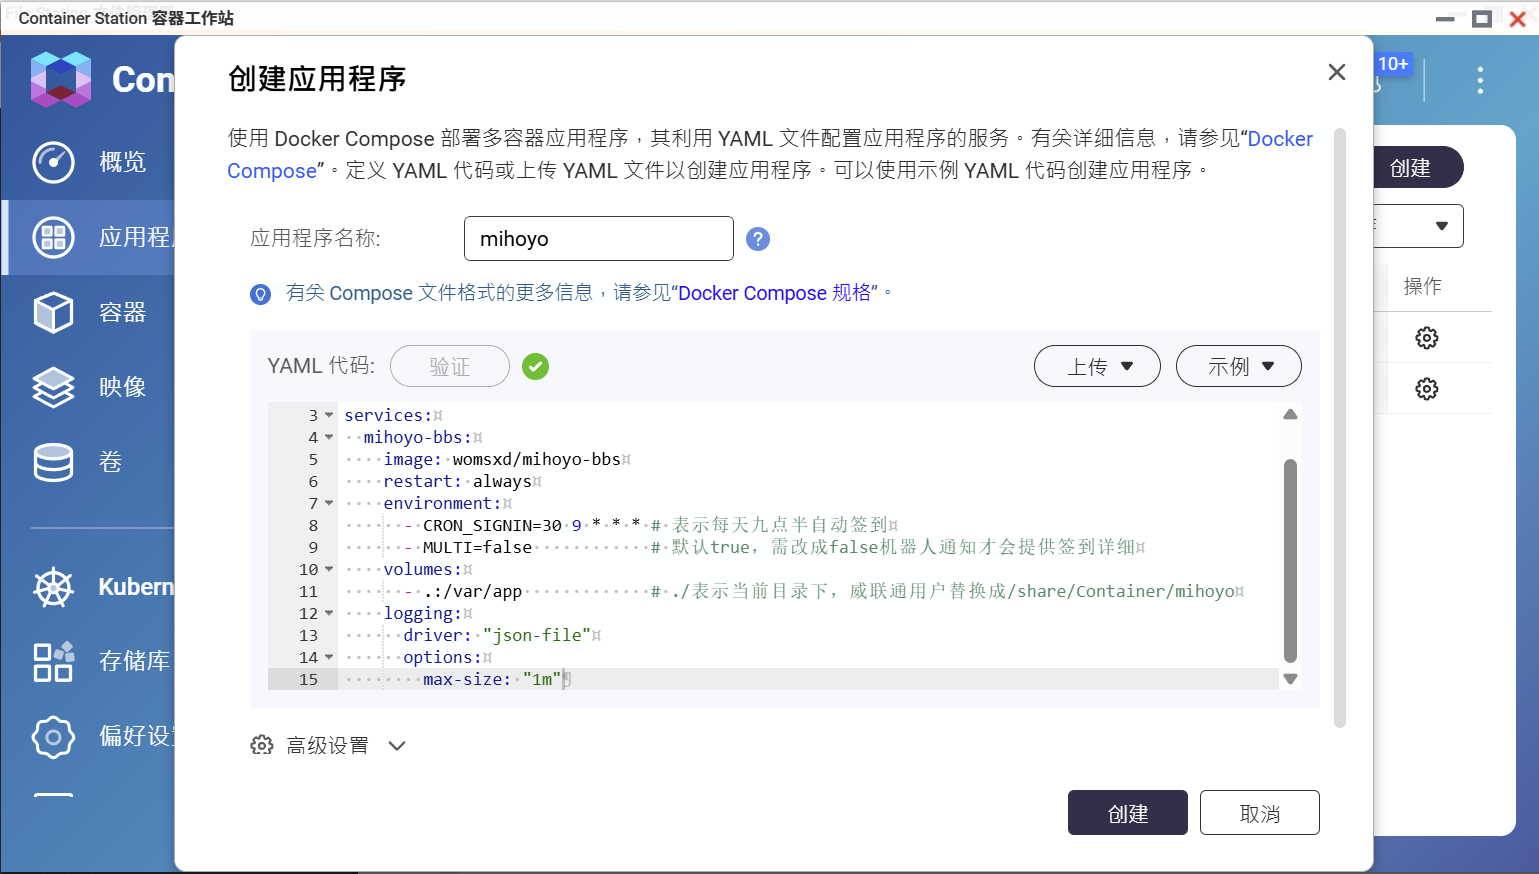The image size is (1539, 874).
Task: Click the help question mark beside application name
Action: (x=758, y=239)
